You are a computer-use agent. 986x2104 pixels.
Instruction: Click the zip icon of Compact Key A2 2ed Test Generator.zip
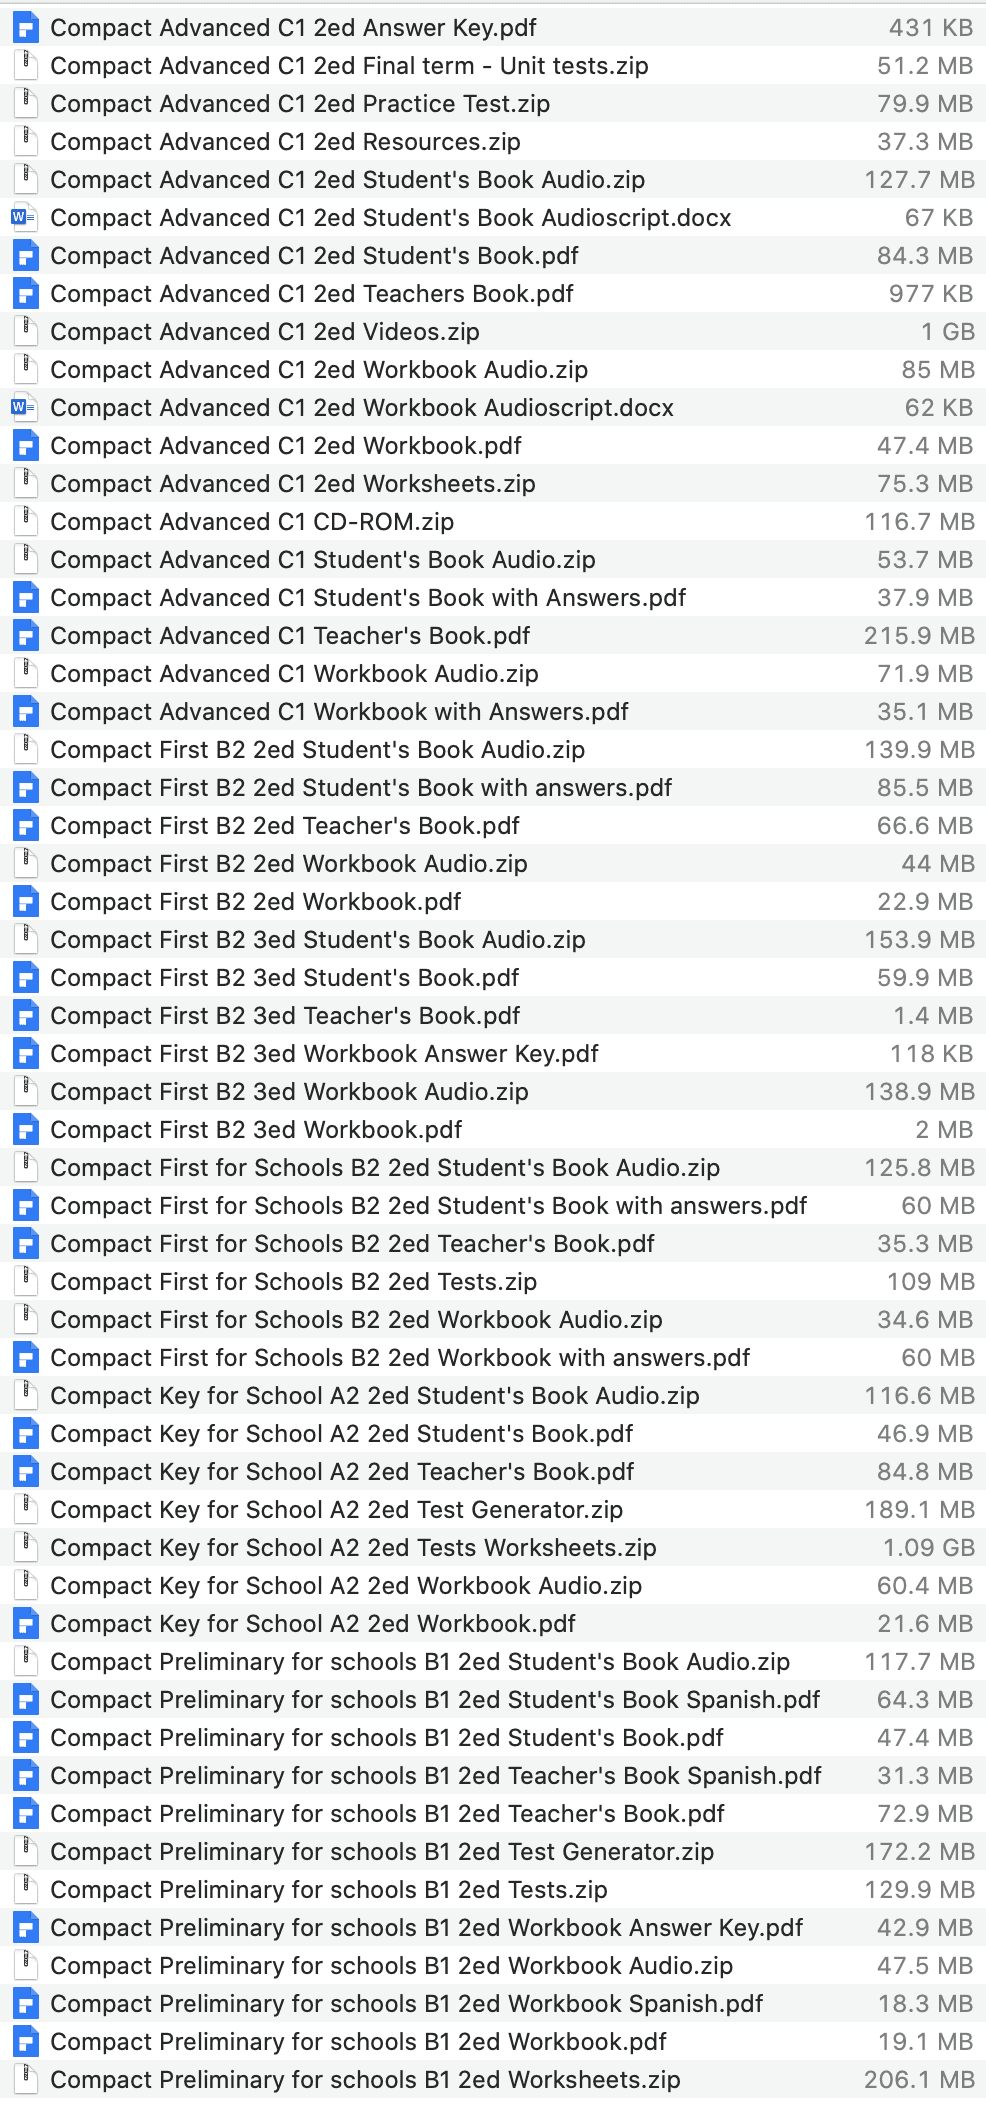tap(25, 1510)
